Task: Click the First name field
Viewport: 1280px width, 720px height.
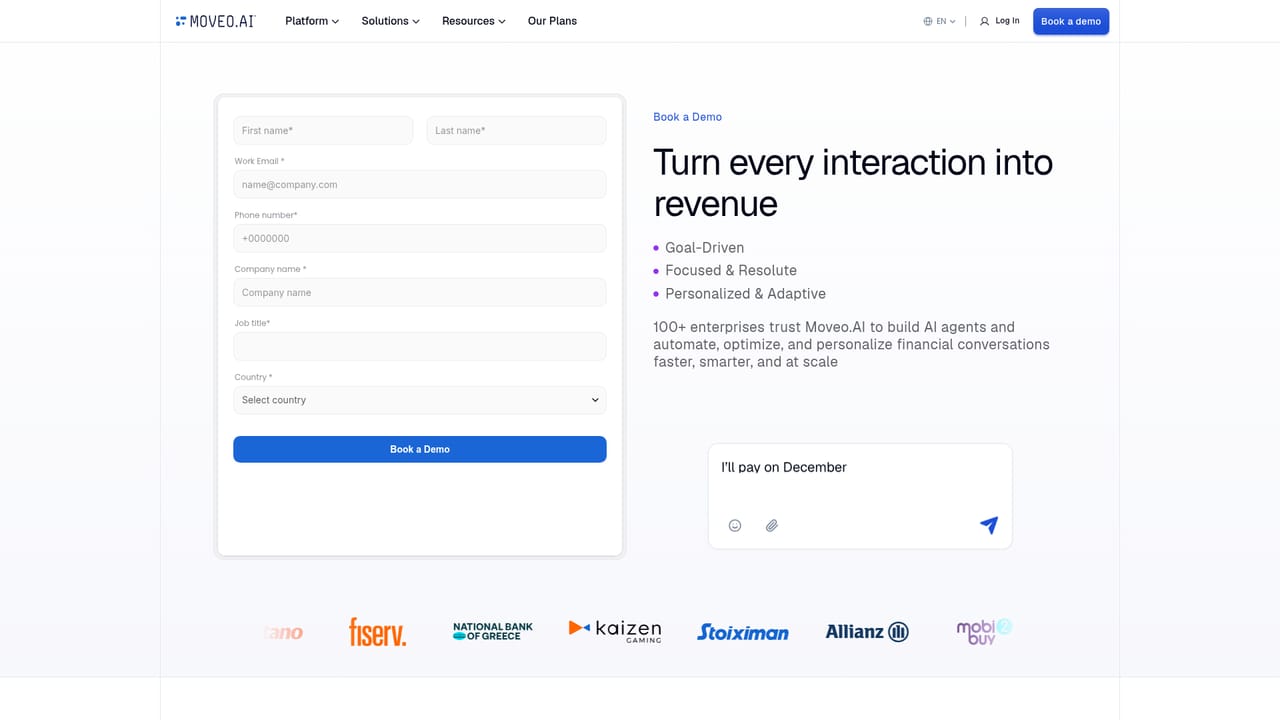Action: tap(323, 130)
